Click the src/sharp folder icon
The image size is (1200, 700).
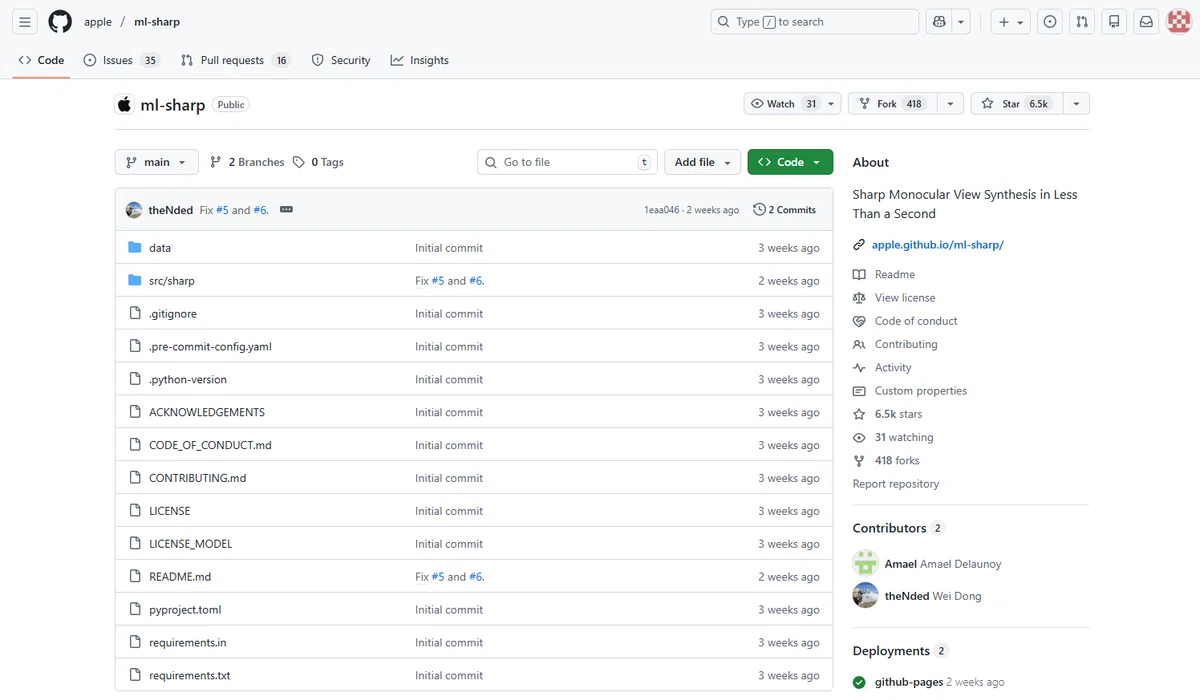tap(135, 280)
